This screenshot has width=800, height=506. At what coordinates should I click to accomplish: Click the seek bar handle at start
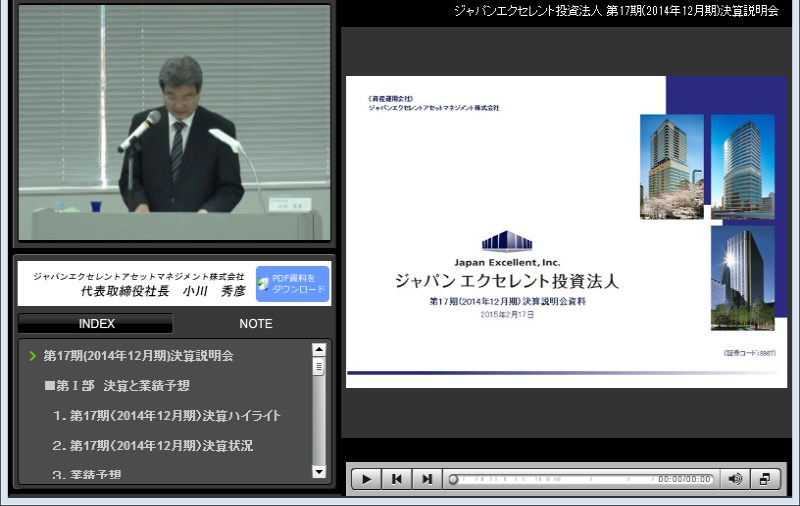(x=453, y=479)
